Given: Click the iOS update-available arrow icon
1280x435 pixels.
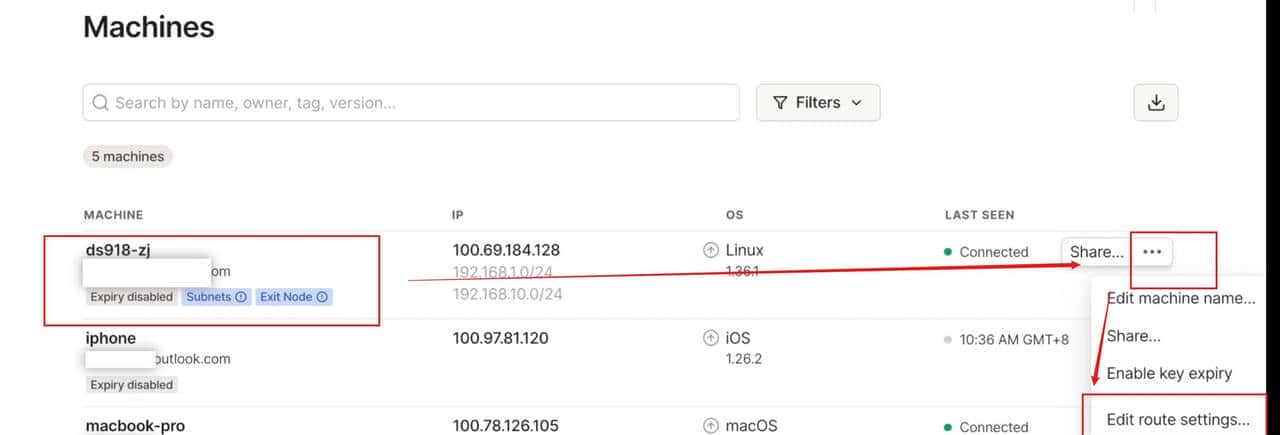Looking at the screenshot, I should [x=711, y=339].
